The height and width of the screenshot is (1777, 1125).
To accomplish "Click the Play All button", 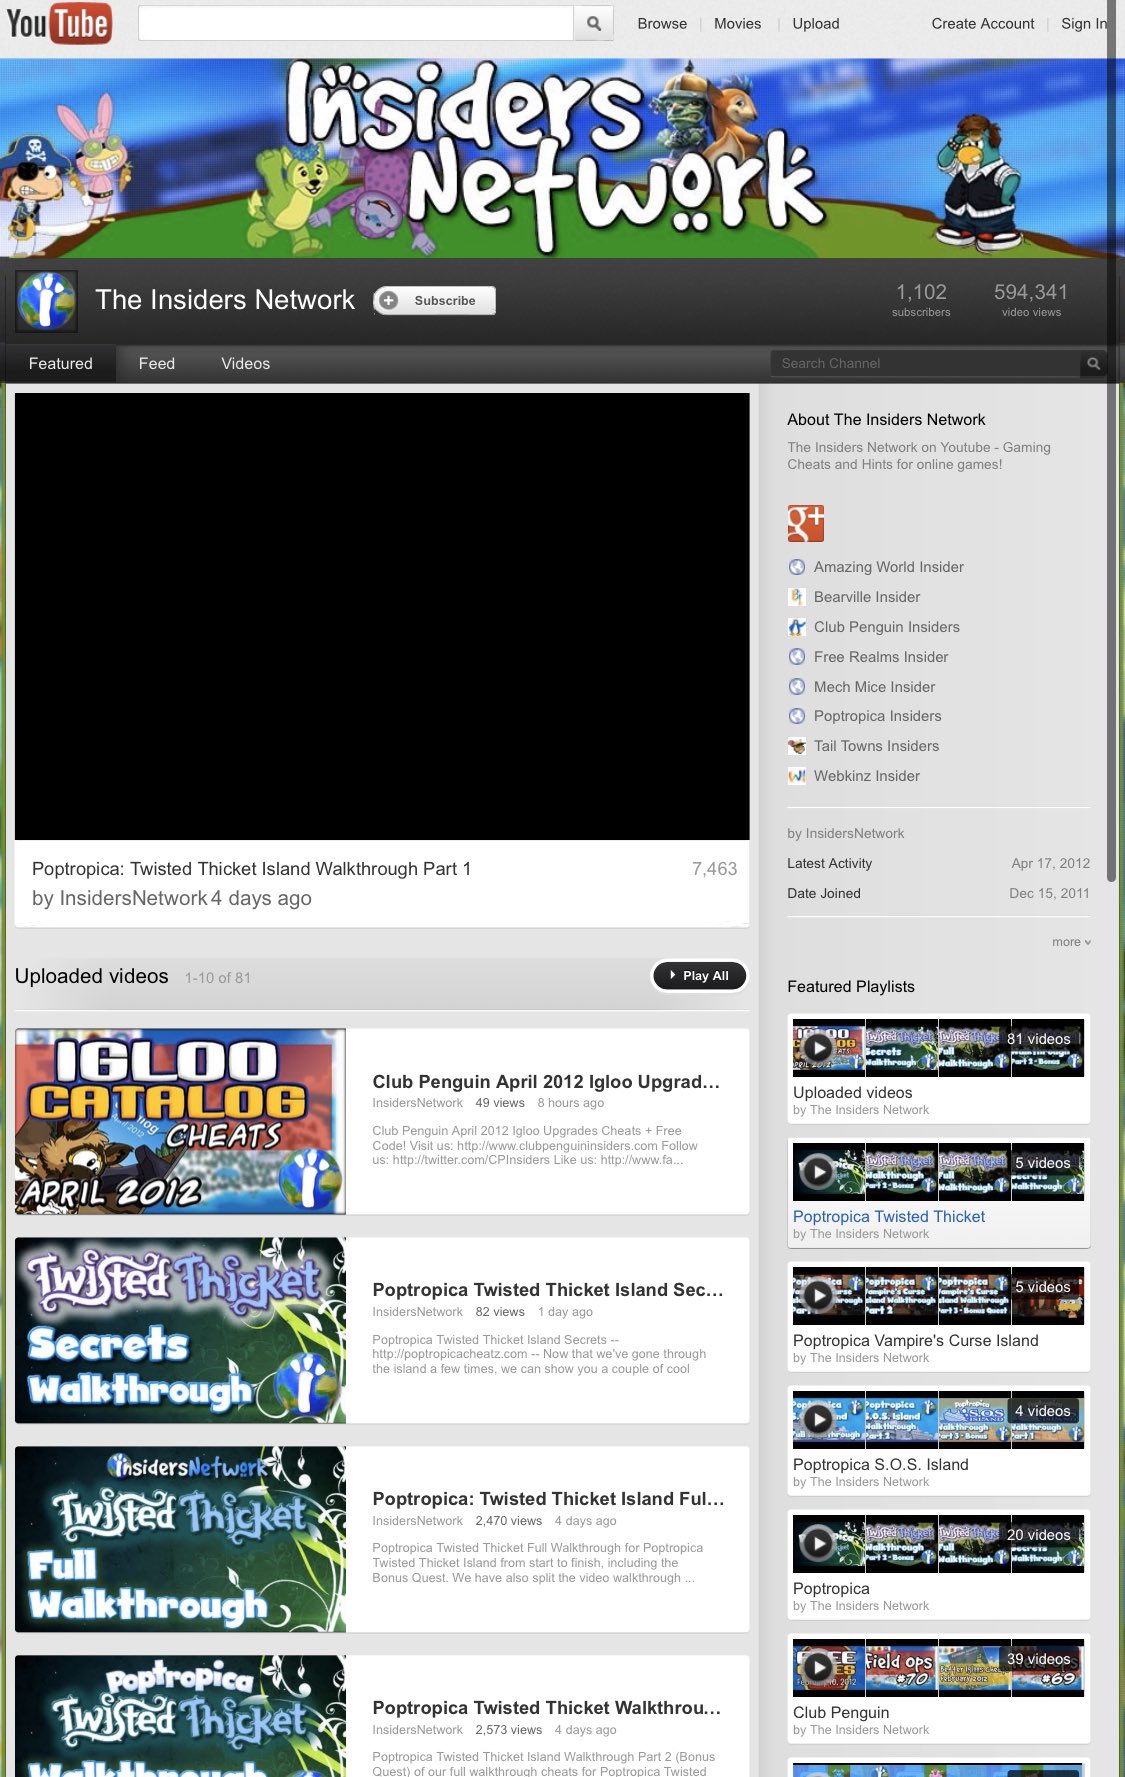I will 699,976.
